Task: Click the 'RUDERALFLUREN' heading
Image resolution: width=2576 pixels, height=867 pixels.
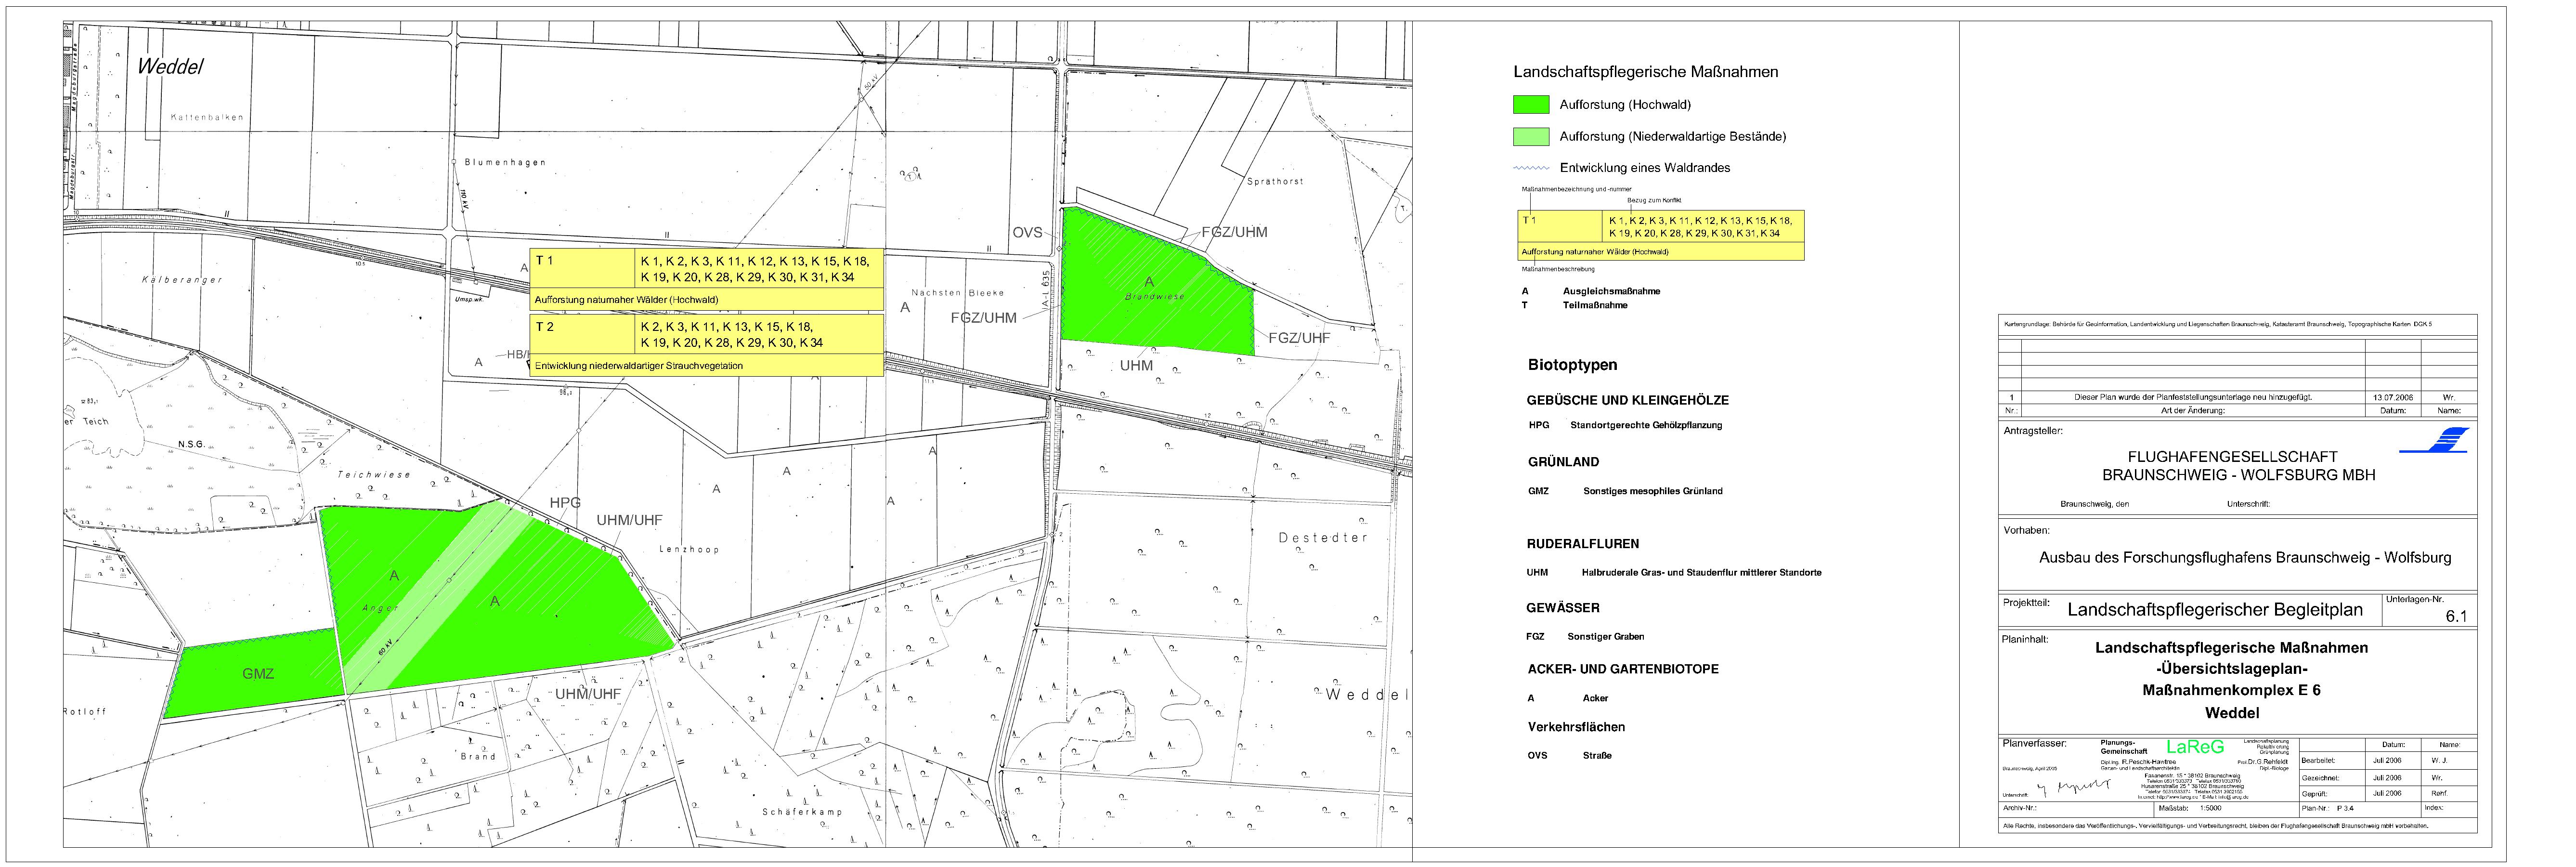Action: click(x=1583, y=544)
